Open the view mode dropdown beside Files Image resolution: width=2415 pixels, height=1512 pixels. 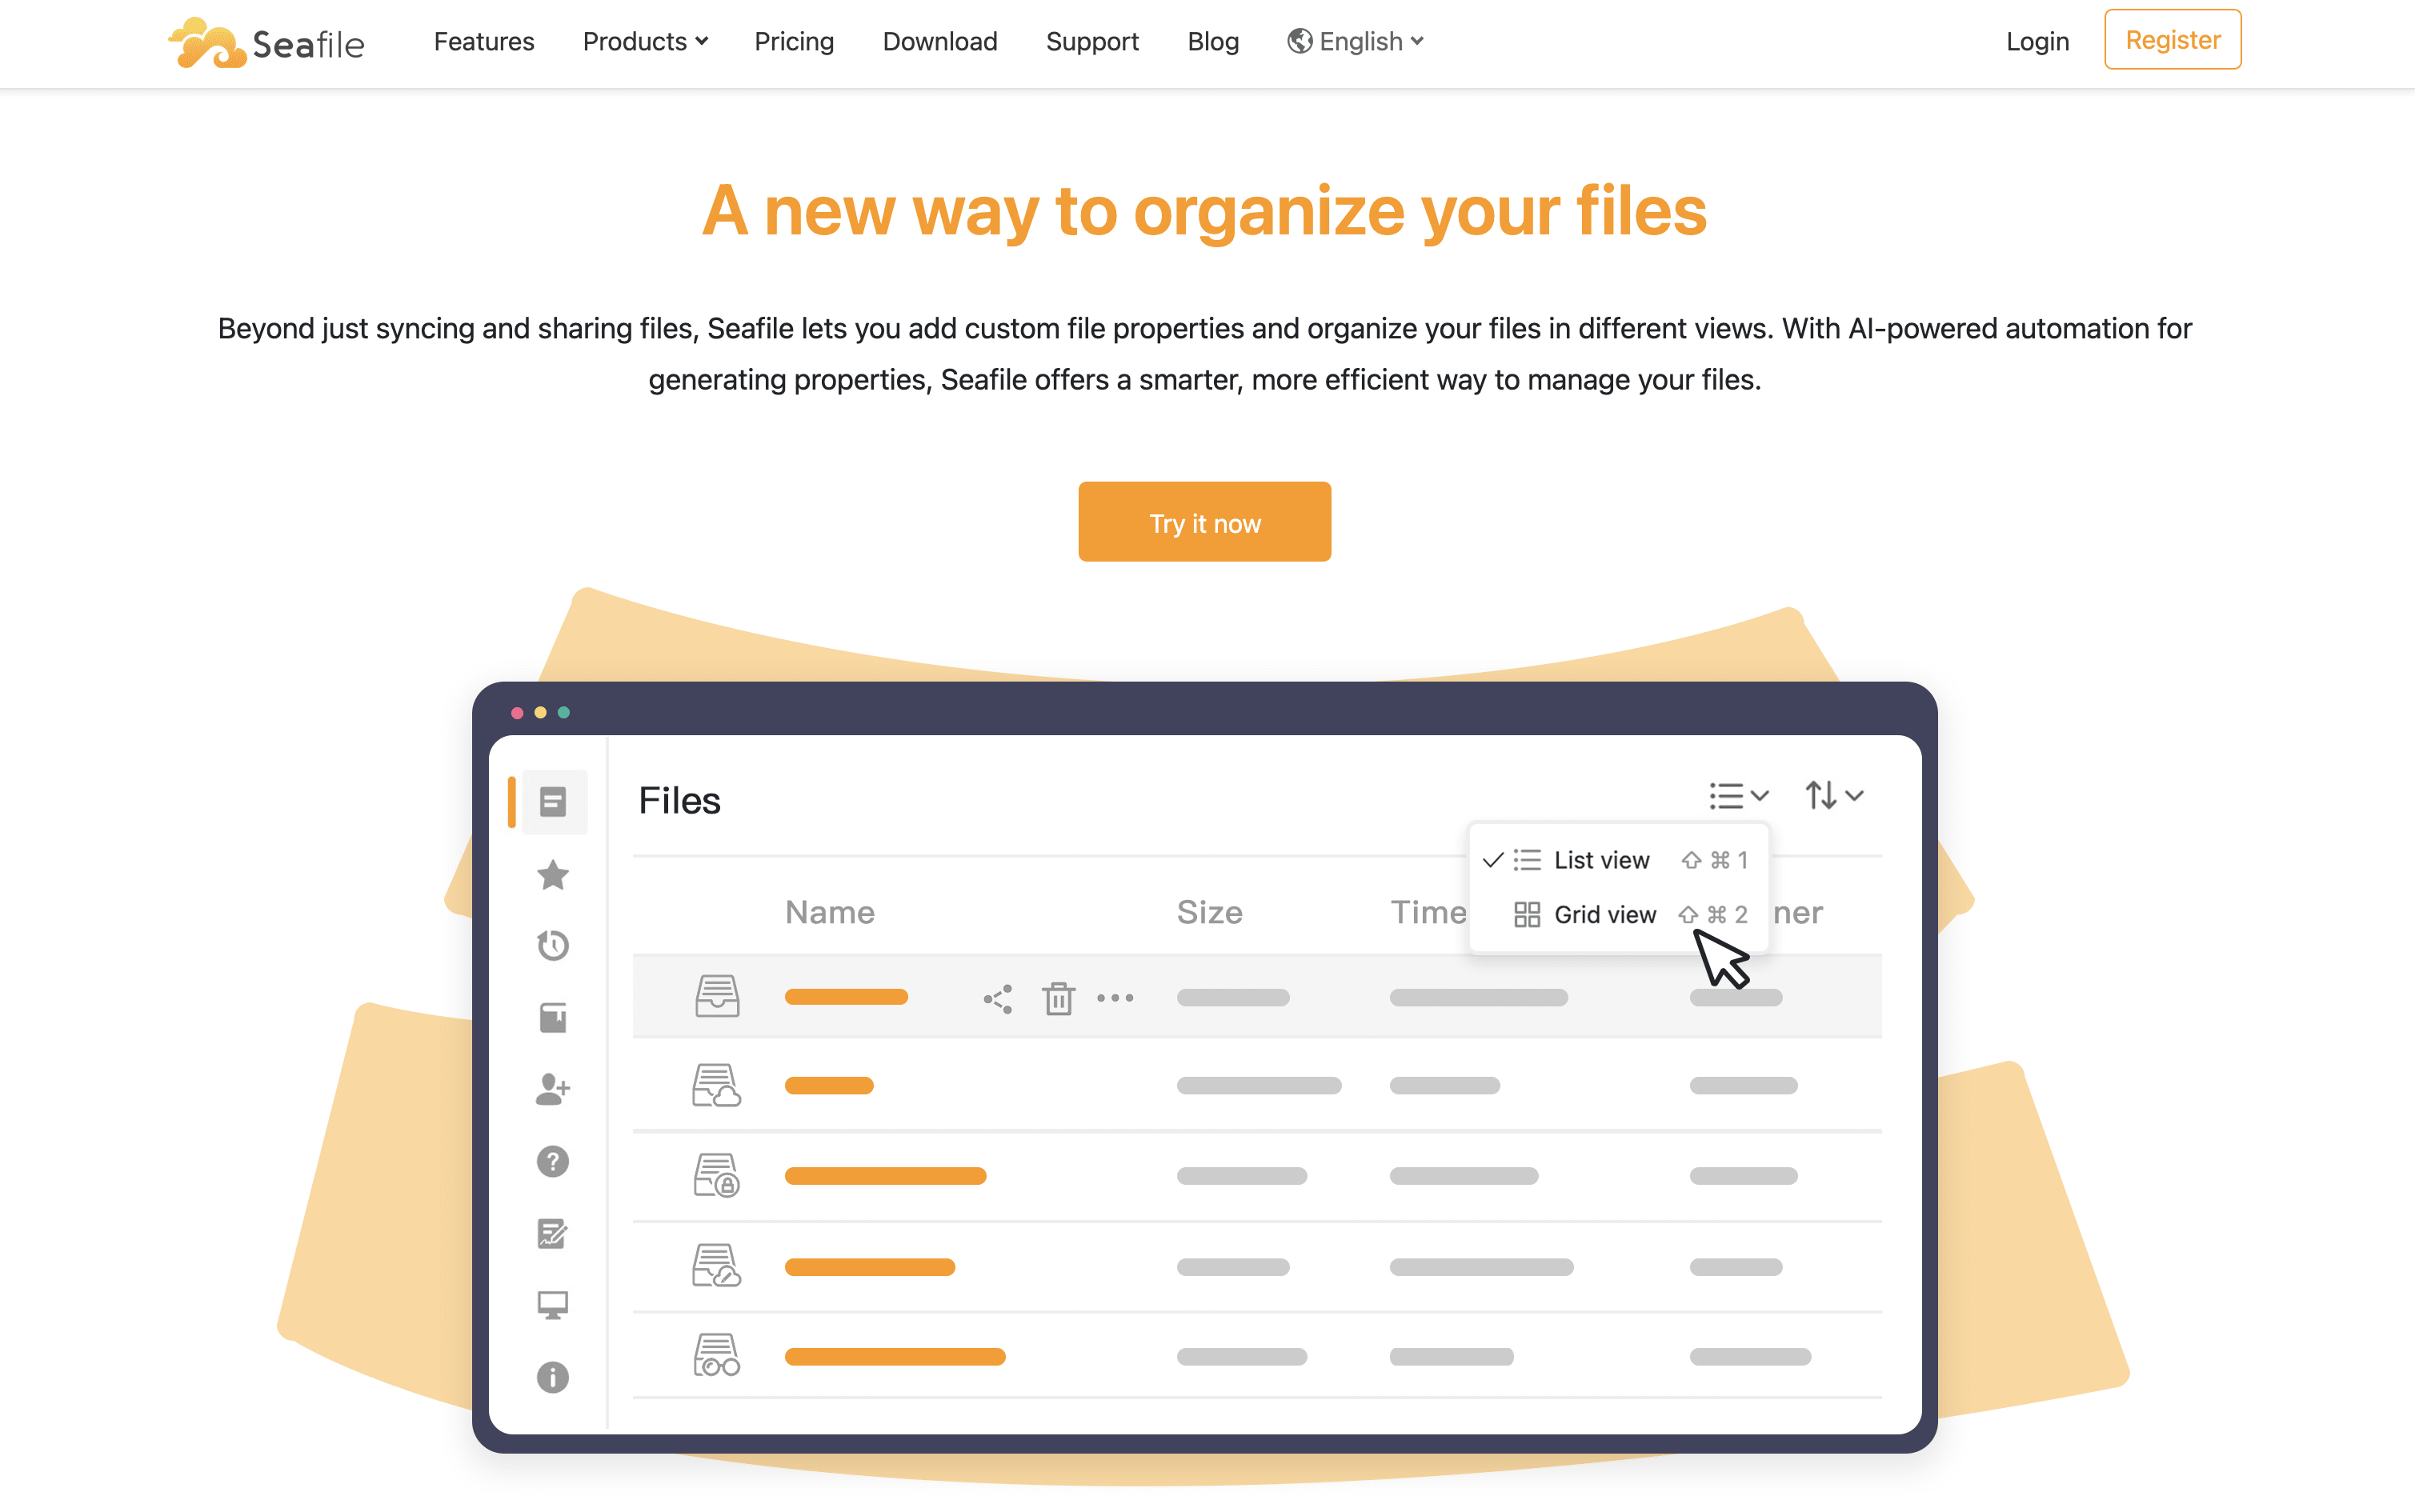pyautogui.click(x=1739, y=795)
